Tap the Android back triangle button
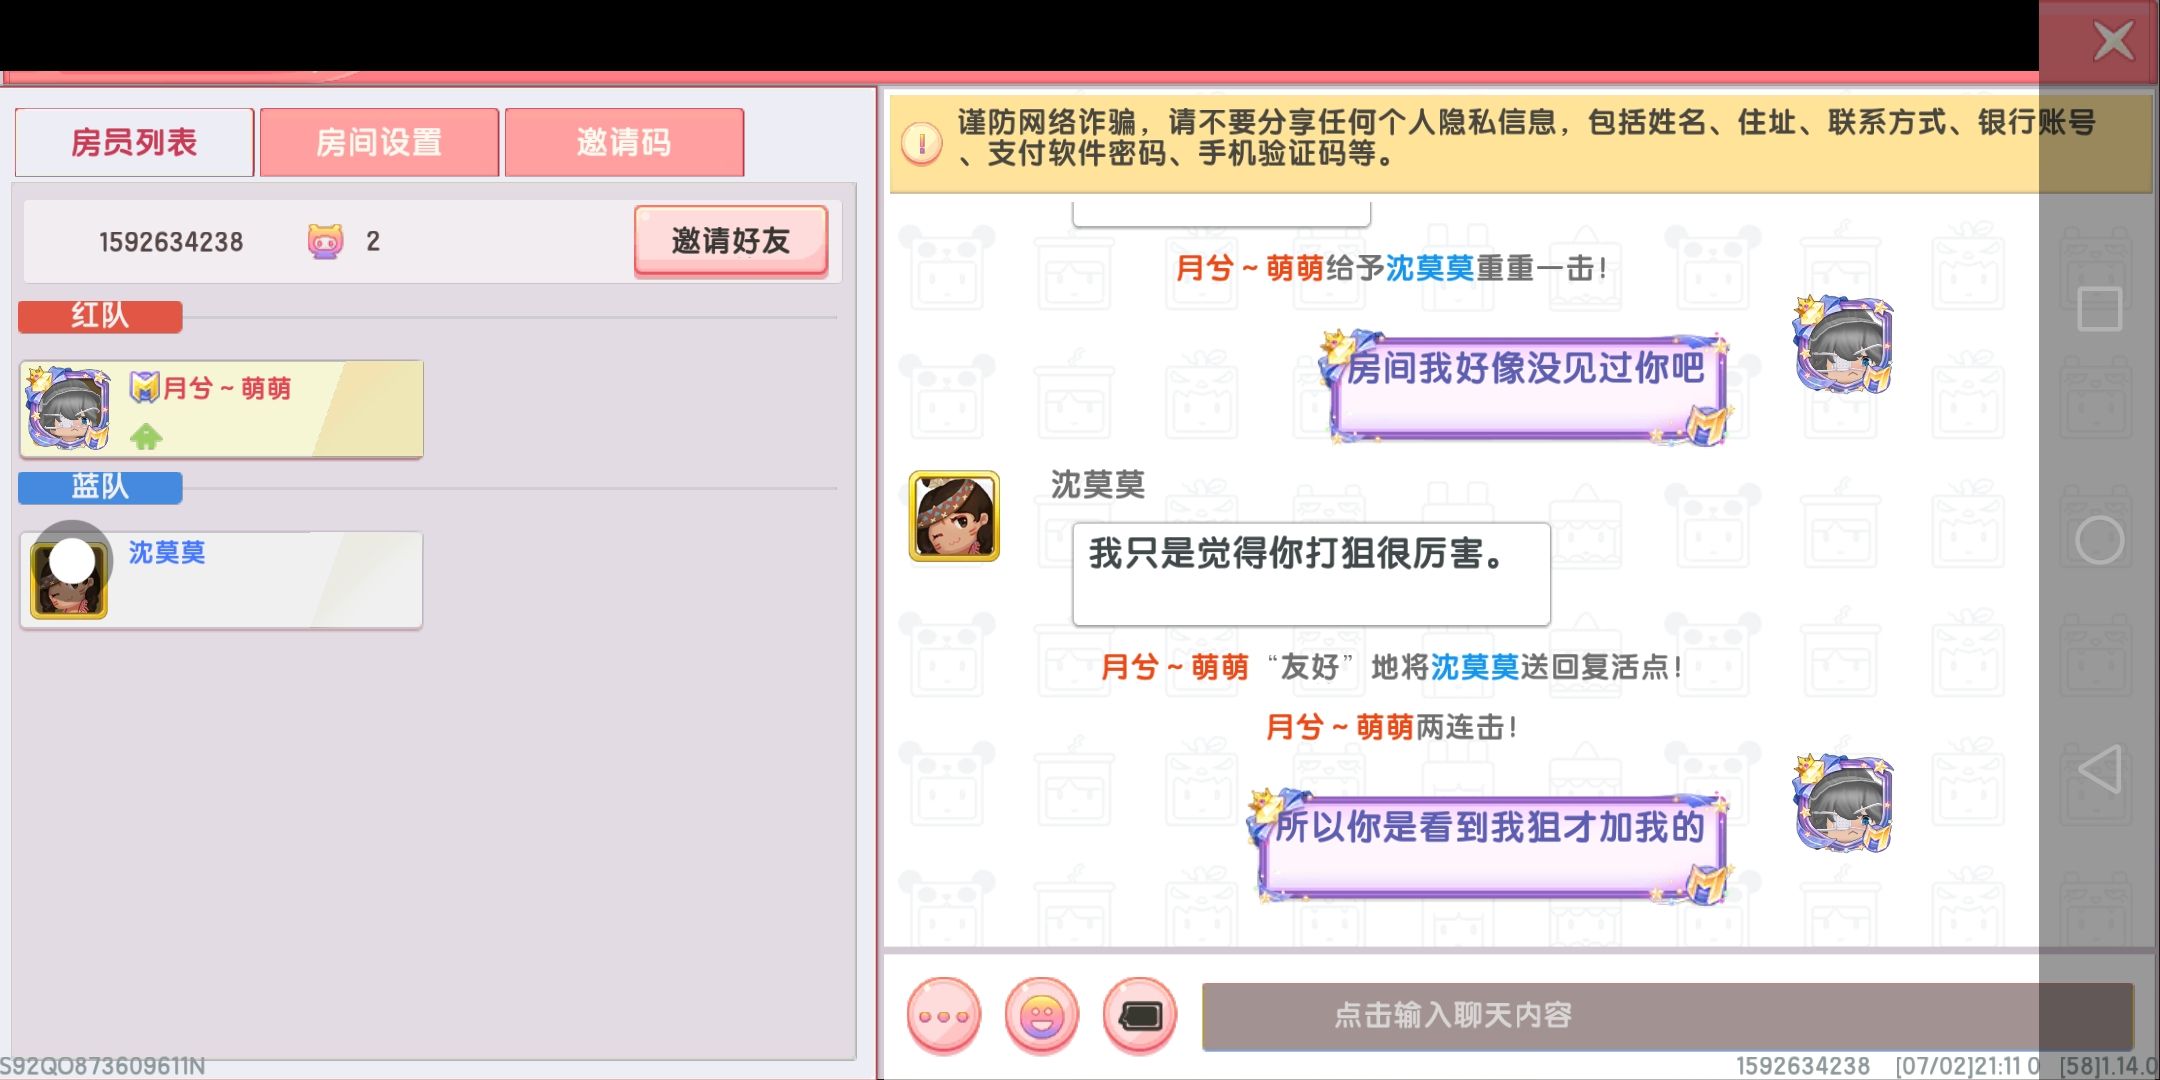This screenshot has width=2160, height=1080. (2099, 770)
